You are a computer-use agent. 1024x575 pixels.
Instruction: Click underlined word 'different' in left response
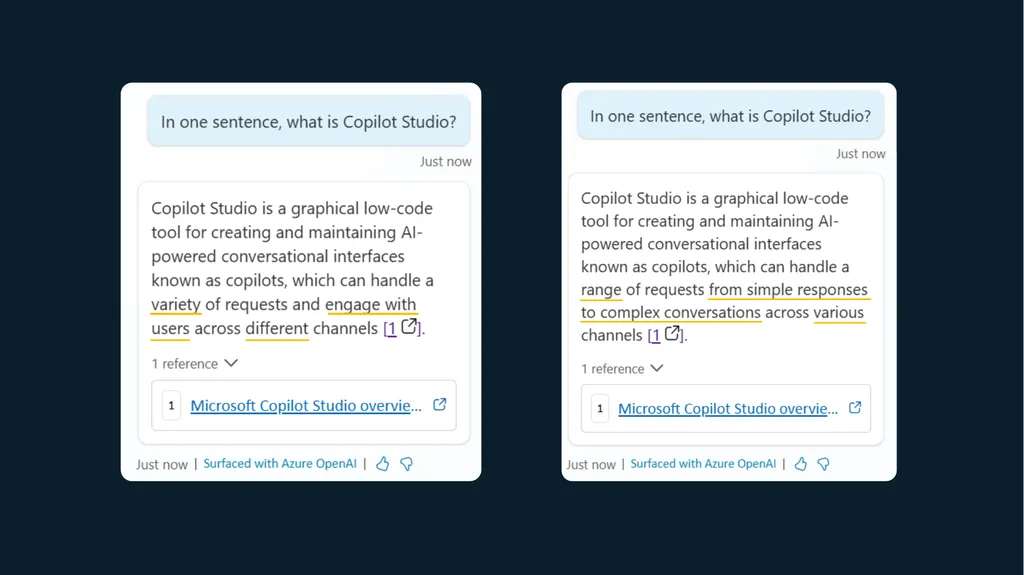coord(277,328)
